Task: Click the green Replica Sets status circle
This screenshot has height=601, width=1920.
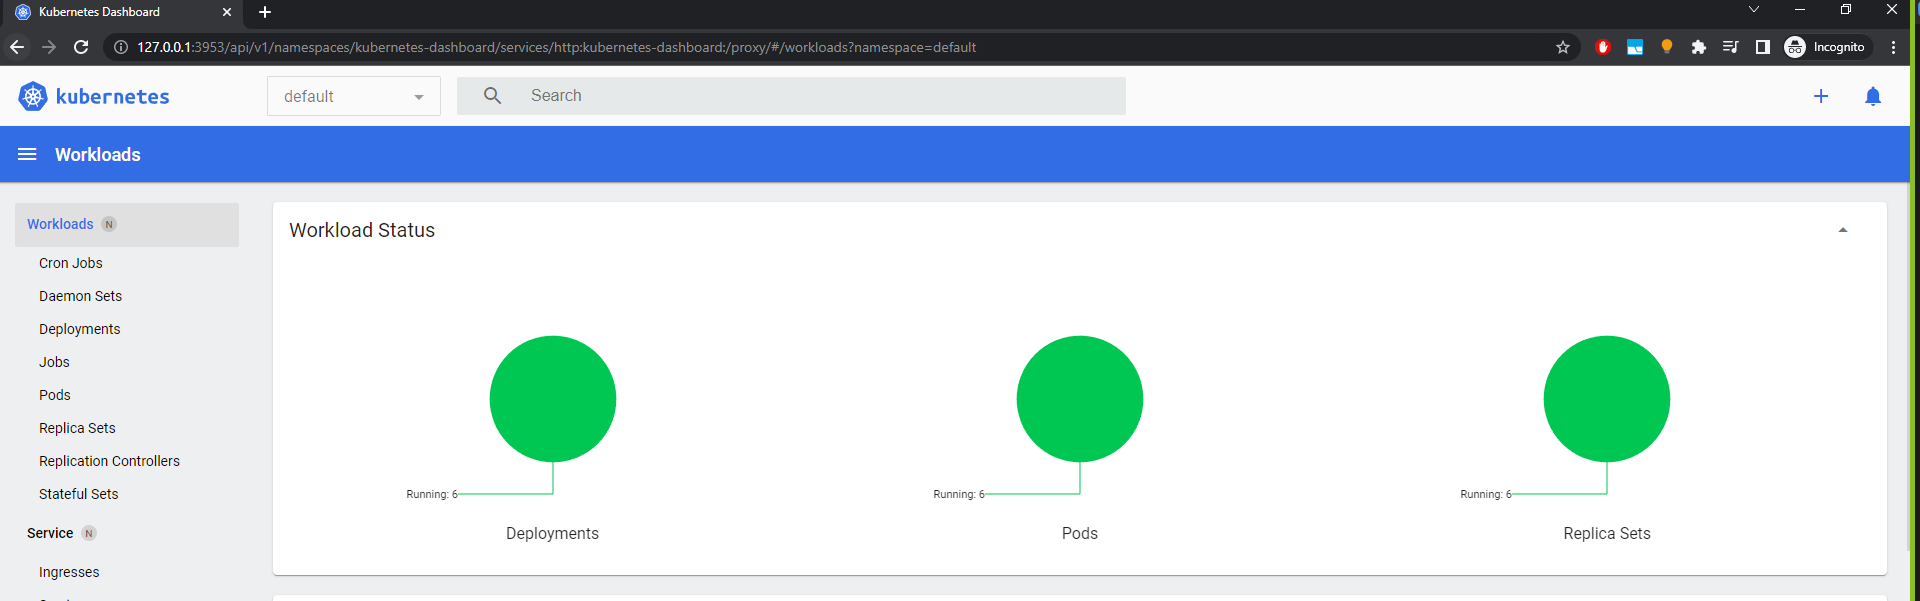Action: (1607, 399)
